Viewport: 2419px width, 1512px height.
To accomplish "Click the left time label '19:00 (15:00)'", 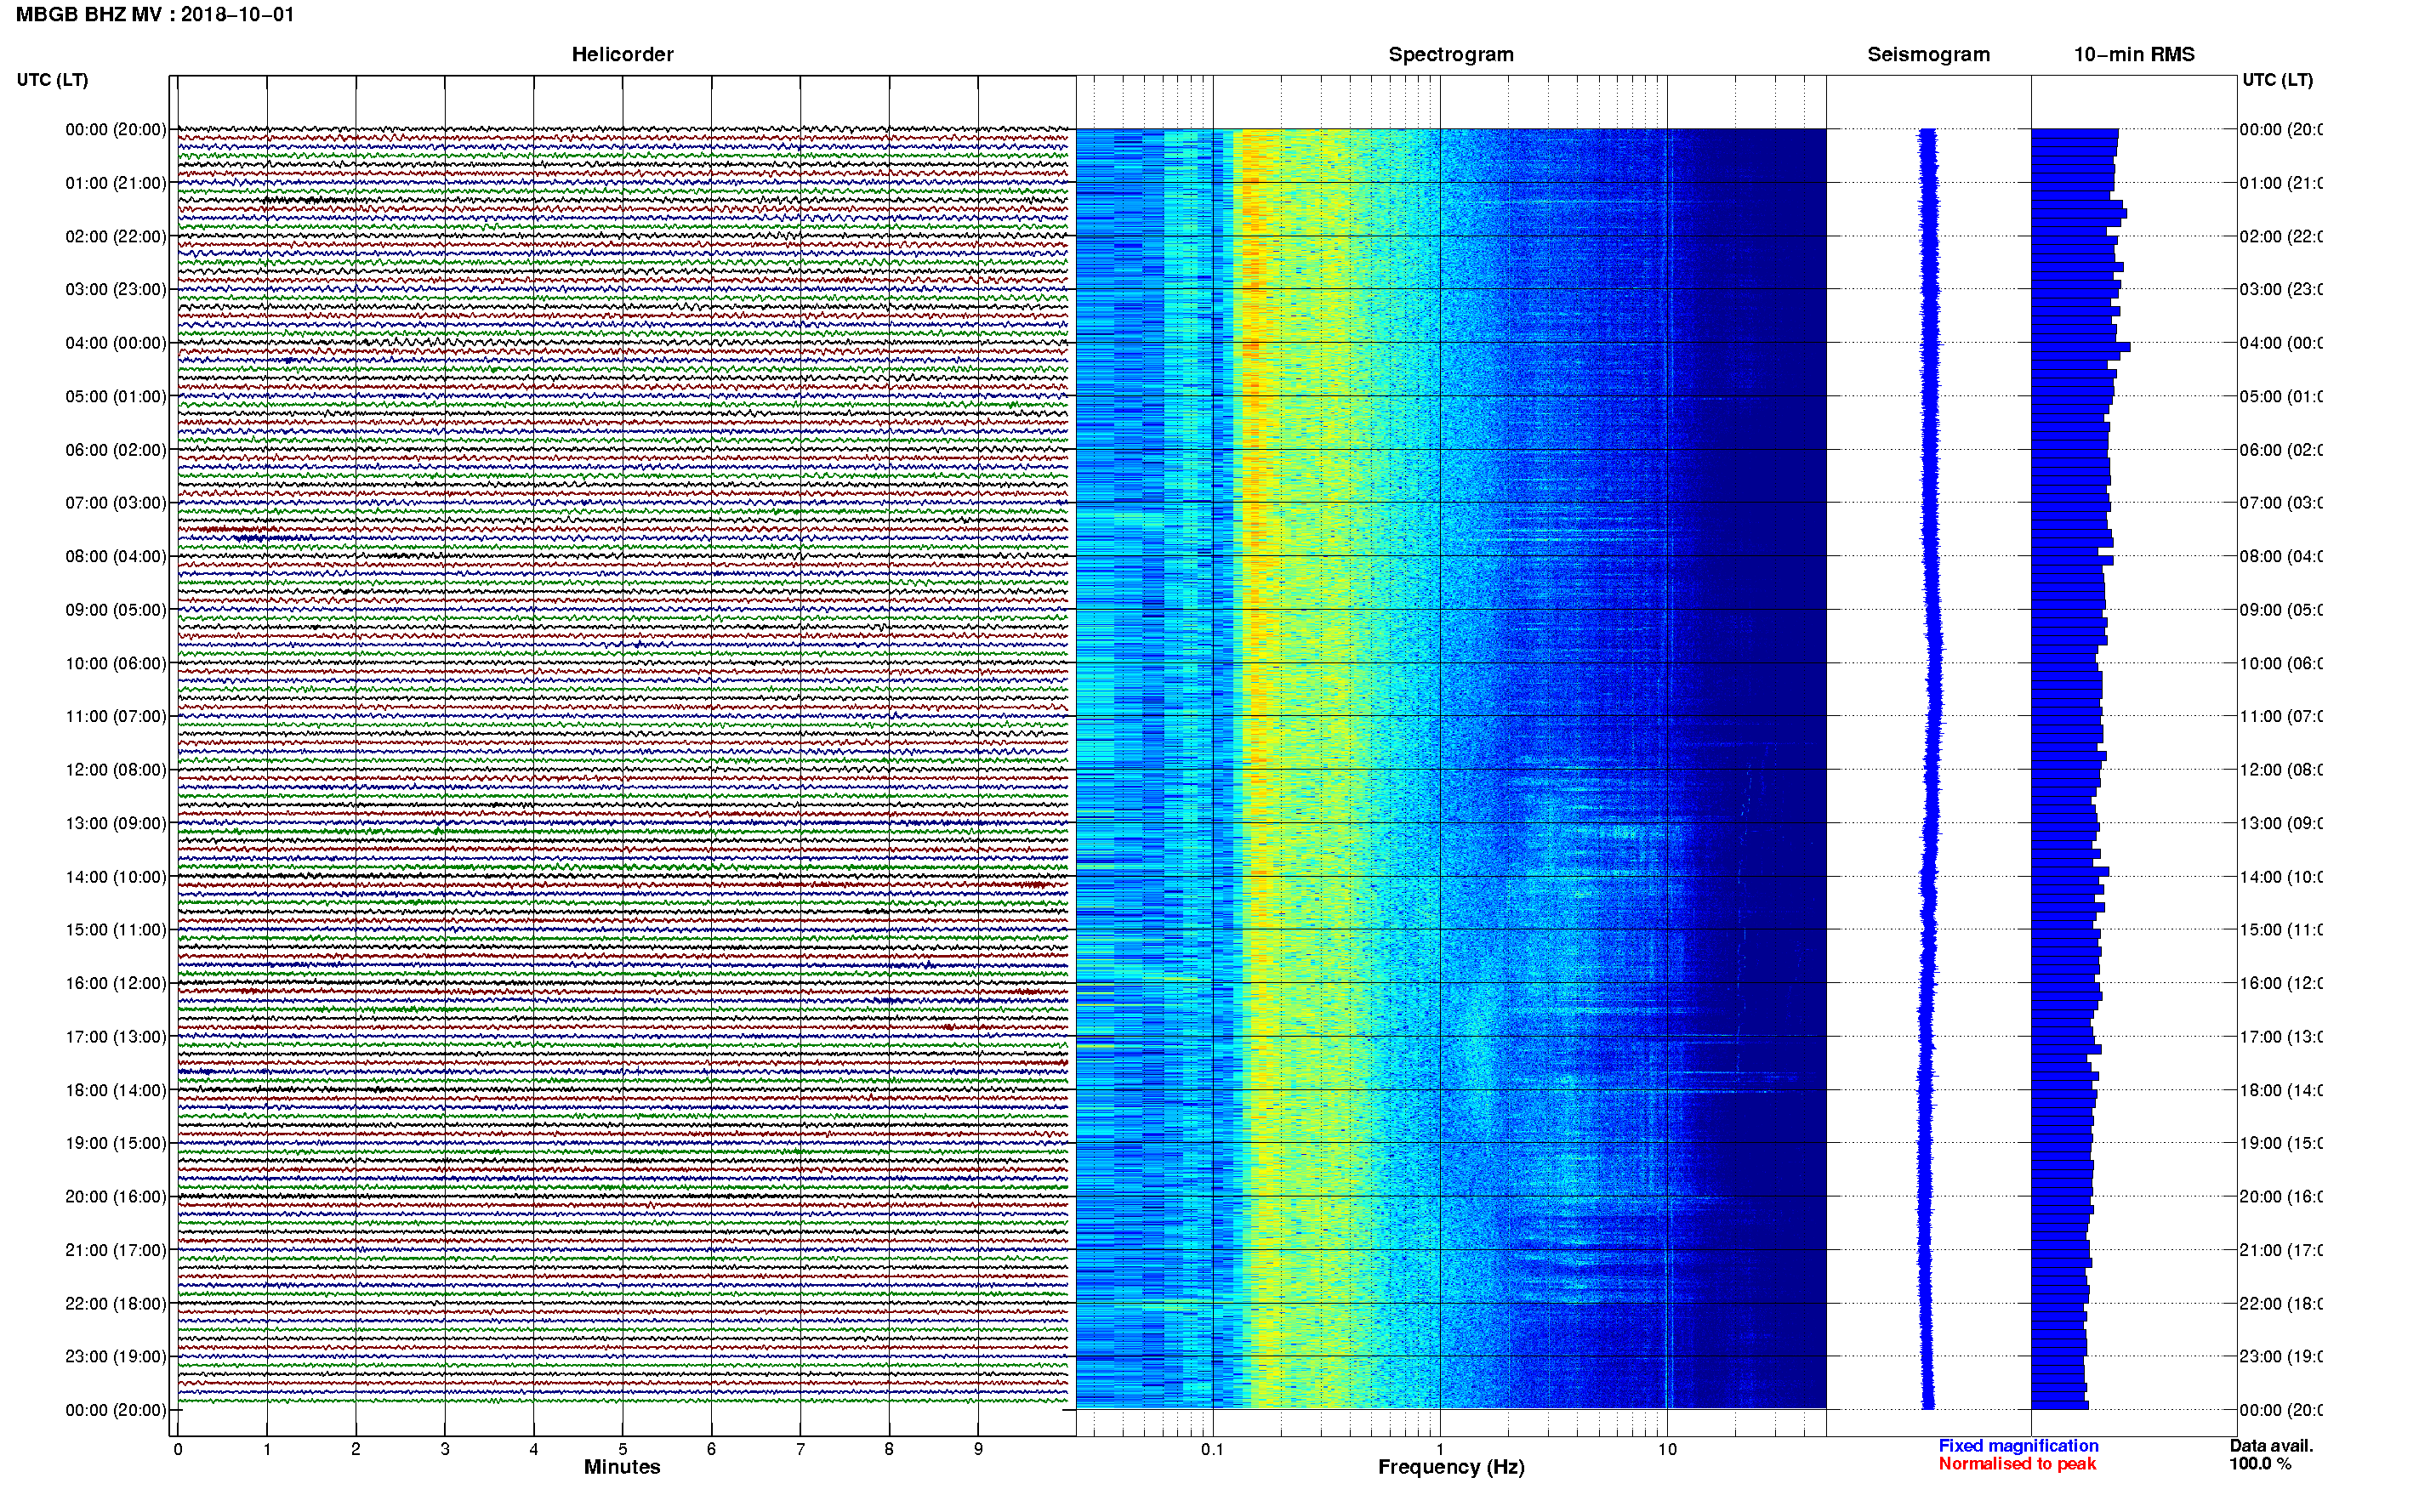I will (x=116, y=1142).
